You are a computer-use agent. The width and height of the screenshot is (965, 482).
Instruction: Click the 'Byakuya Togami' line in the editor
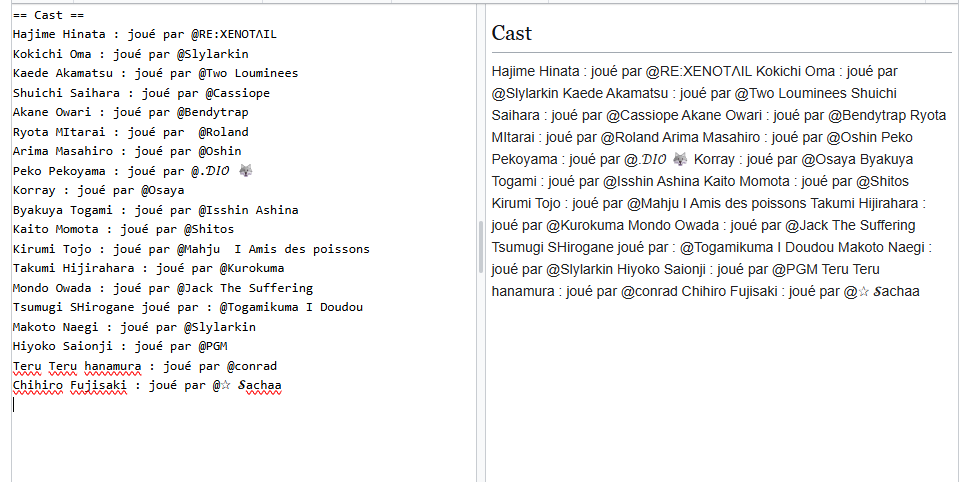(155, 210)
